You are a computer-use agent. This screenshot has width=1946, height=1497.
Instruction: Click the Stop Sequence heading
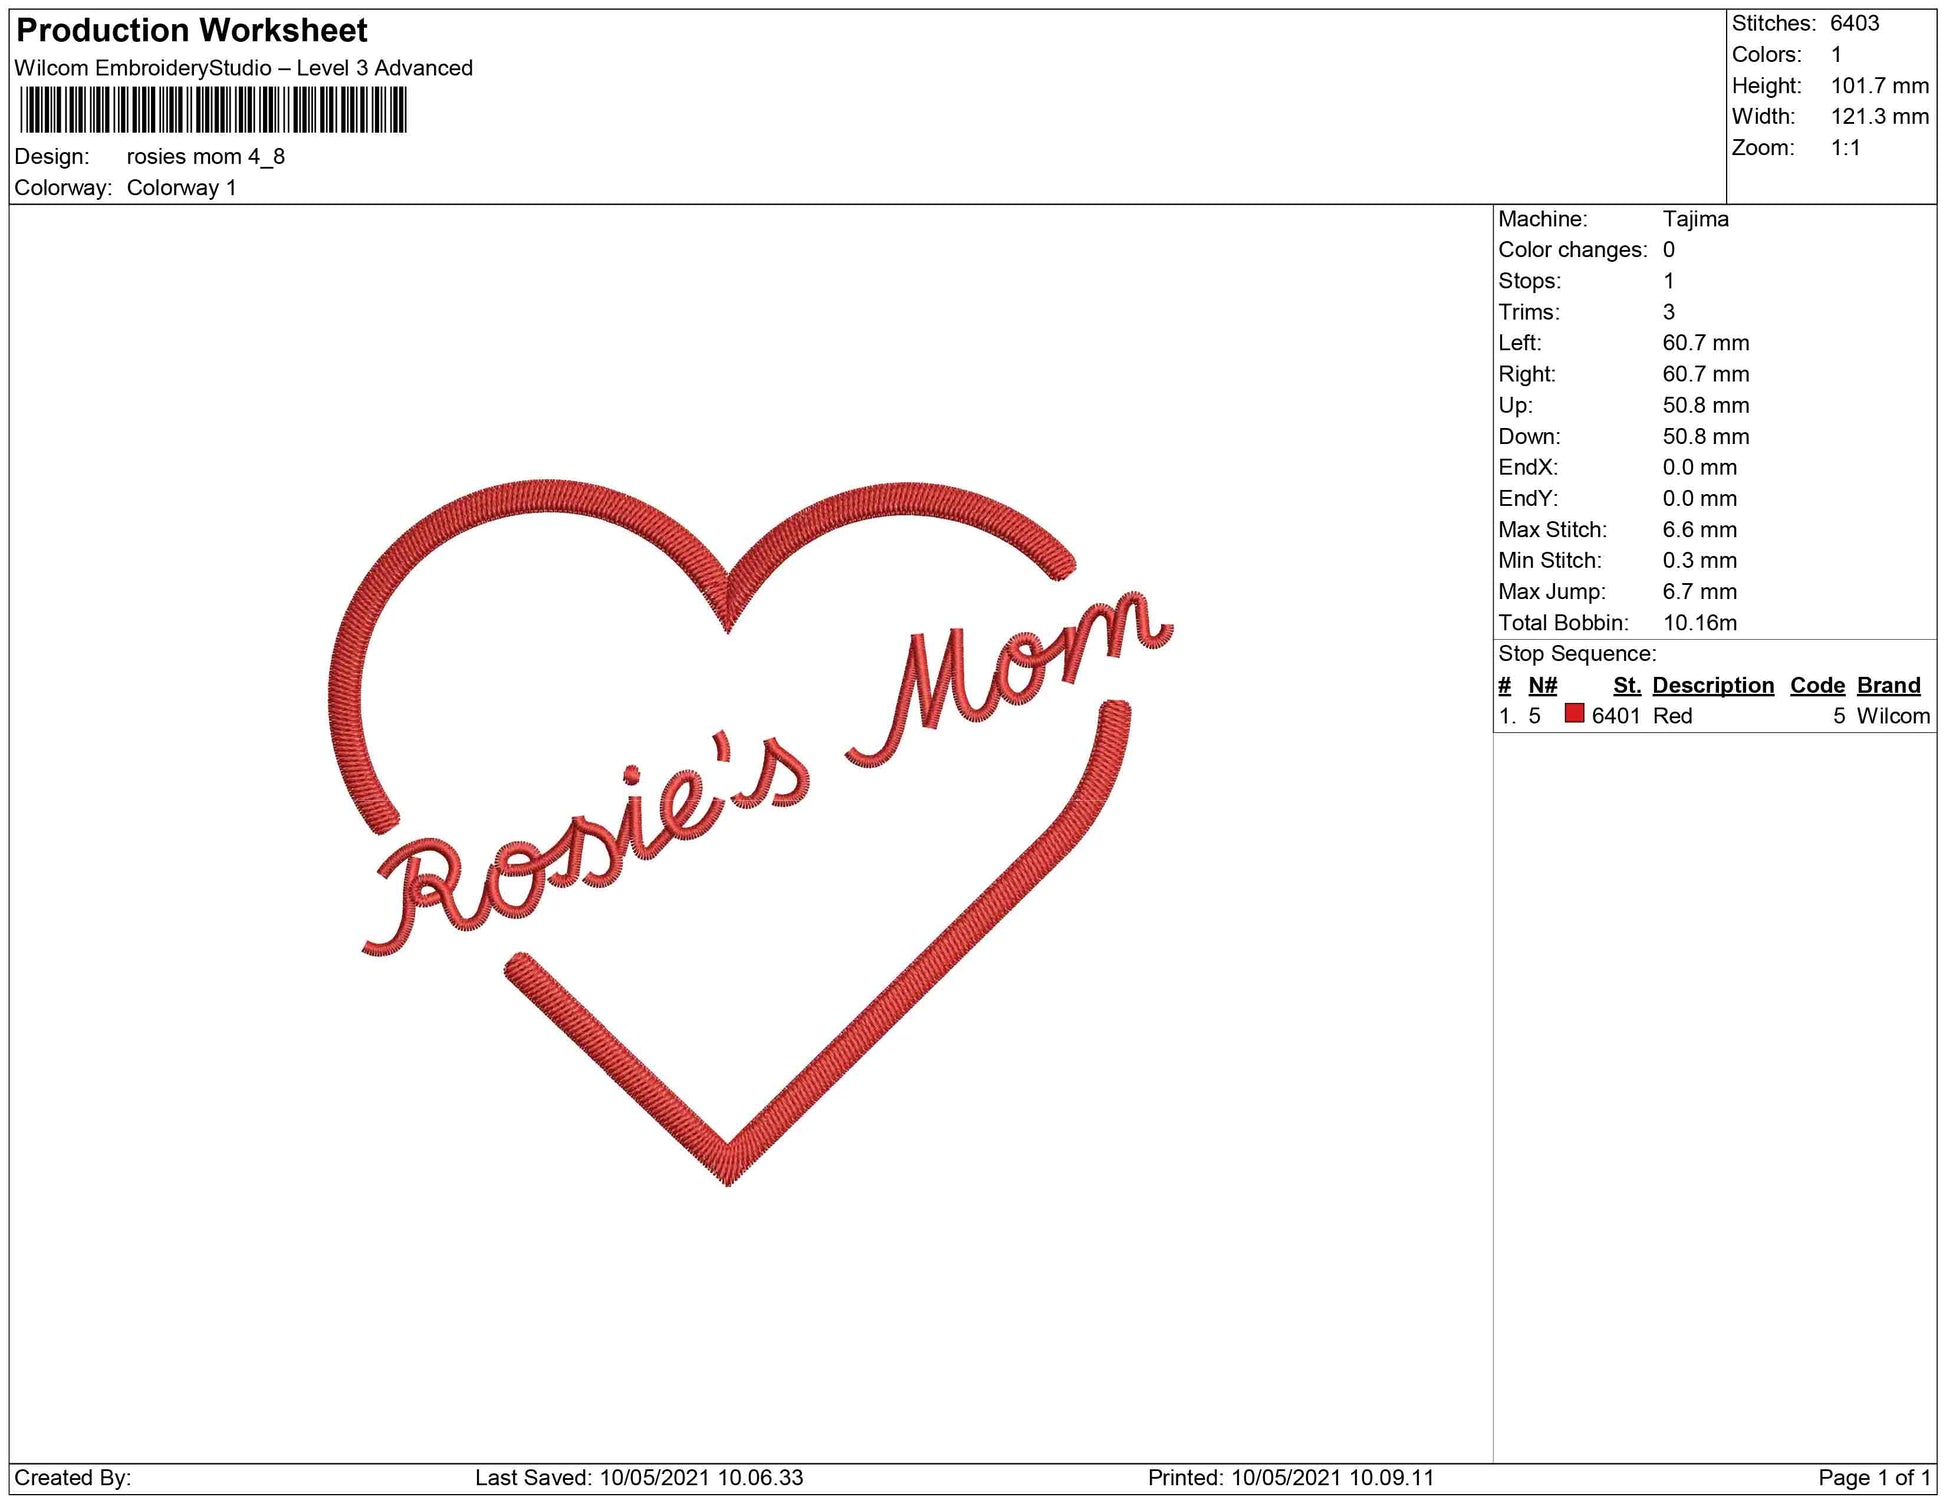(x=1577, y=654)
